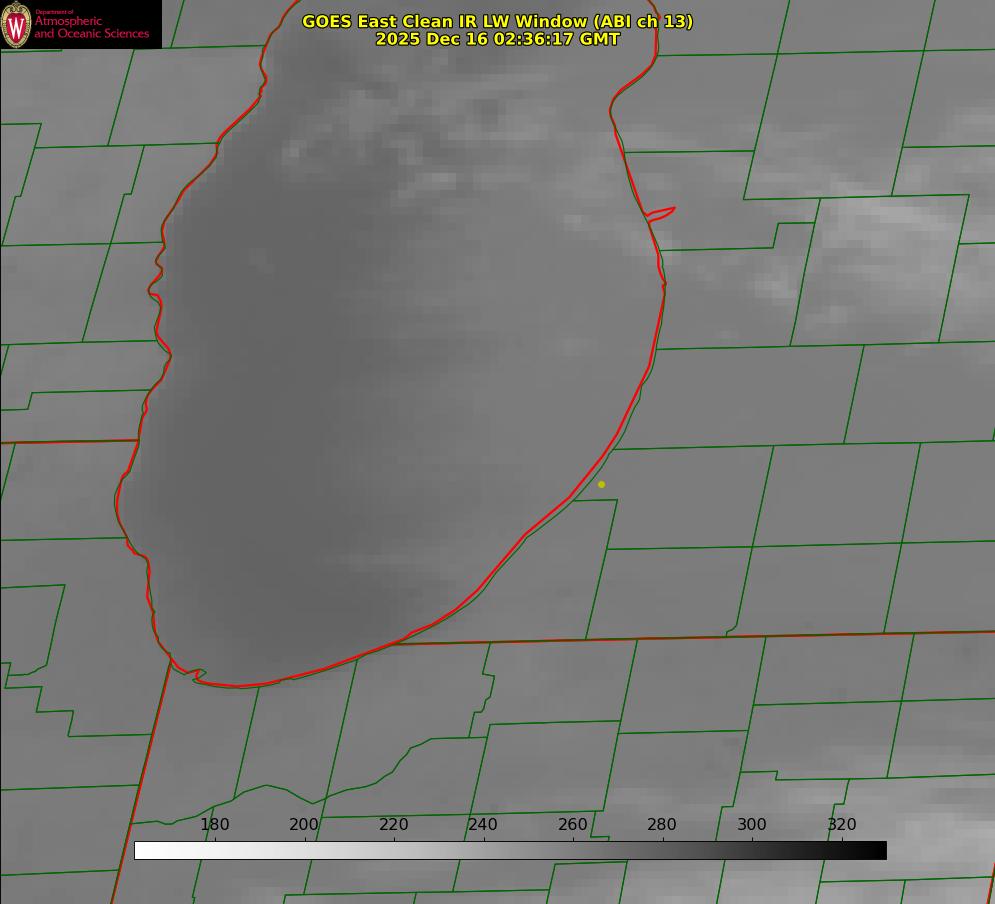Screen dimensions: 995x904
Task: Pick the 260 label on the colorbar
Action: click(x=573, y=824)
